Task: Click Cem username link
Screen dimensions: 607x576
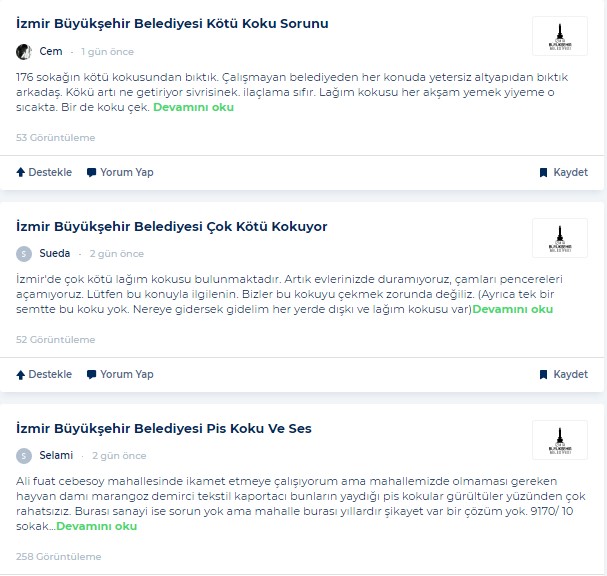Action: point(51,51)
